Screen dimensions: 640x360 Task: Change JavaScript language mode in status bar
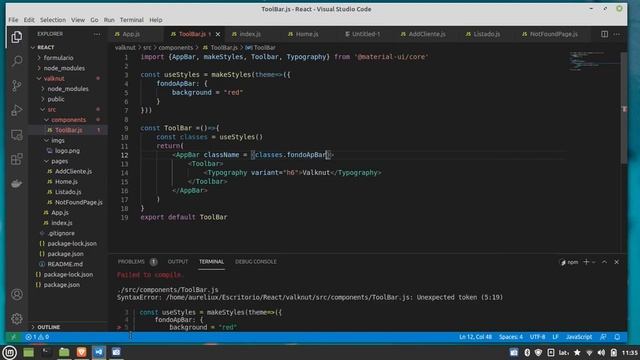(x=579, y=337)
